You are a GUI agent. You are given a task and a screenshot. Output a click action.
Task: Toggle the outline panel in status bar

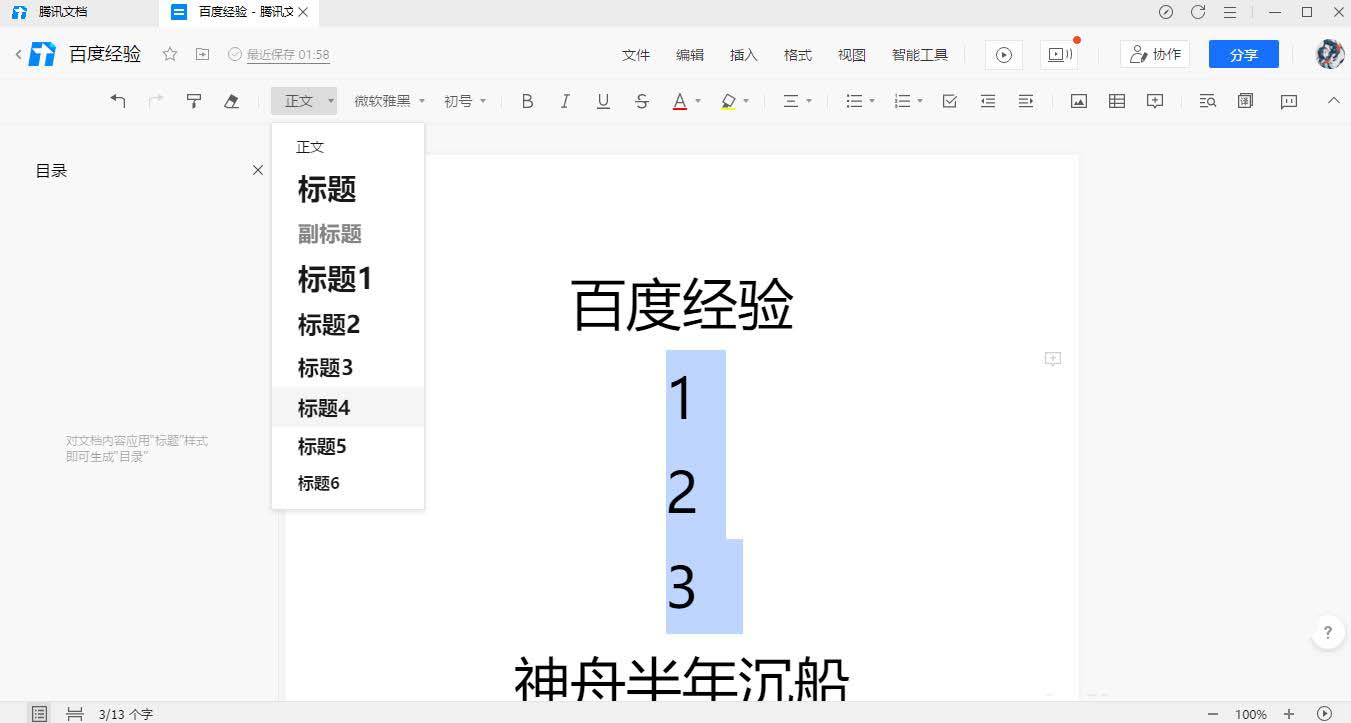pyautogui.click(x=39, y=714)
